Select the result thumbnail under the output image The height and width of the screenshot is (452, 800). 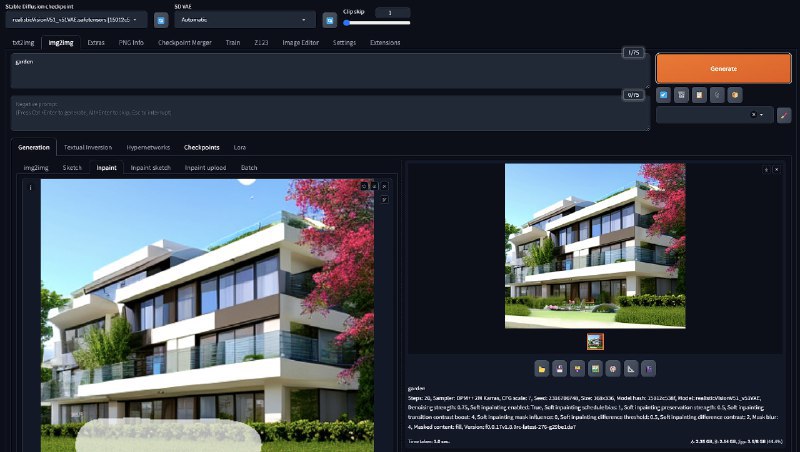595,342
